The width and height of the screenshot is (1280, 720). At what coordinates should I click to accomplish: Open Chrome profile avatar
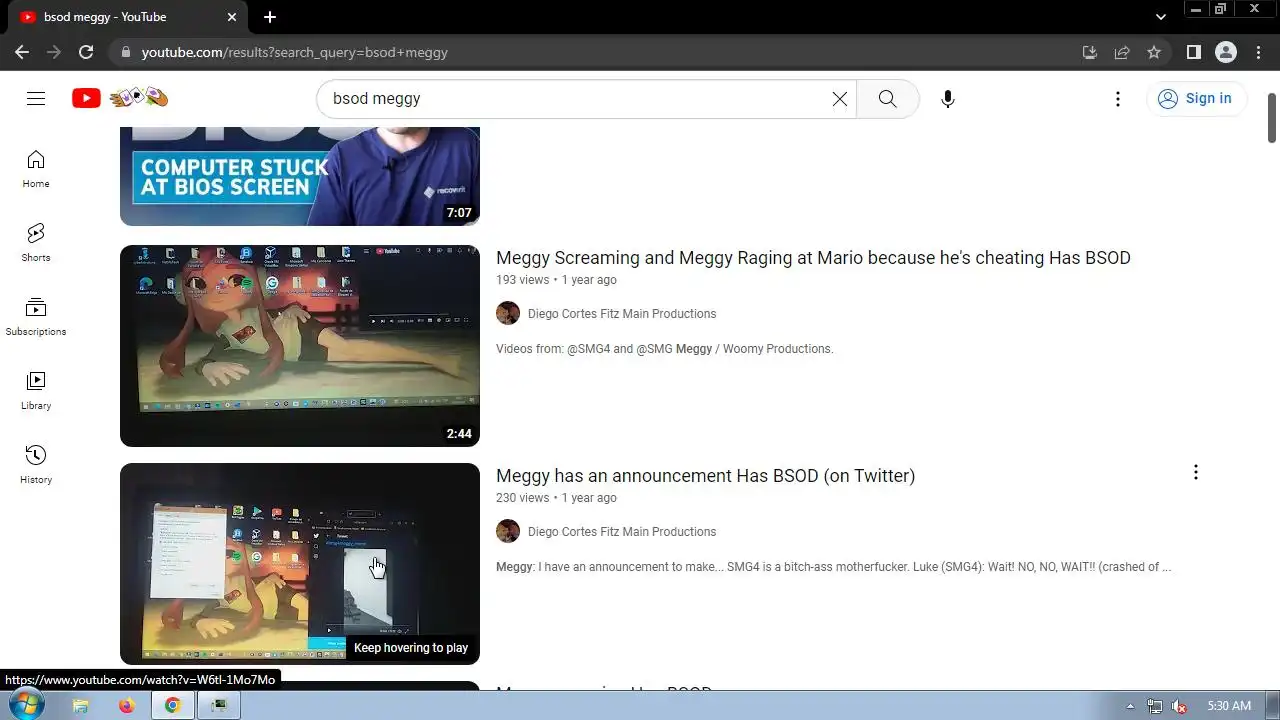(x=1226, y=52)
